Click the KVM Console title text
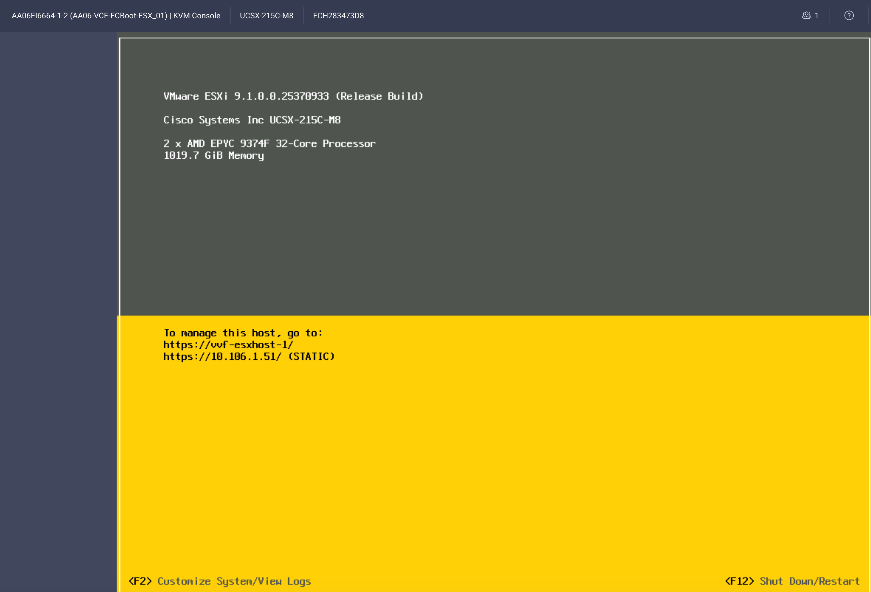This screenshot has height=592, width=871. coord(116,16)
